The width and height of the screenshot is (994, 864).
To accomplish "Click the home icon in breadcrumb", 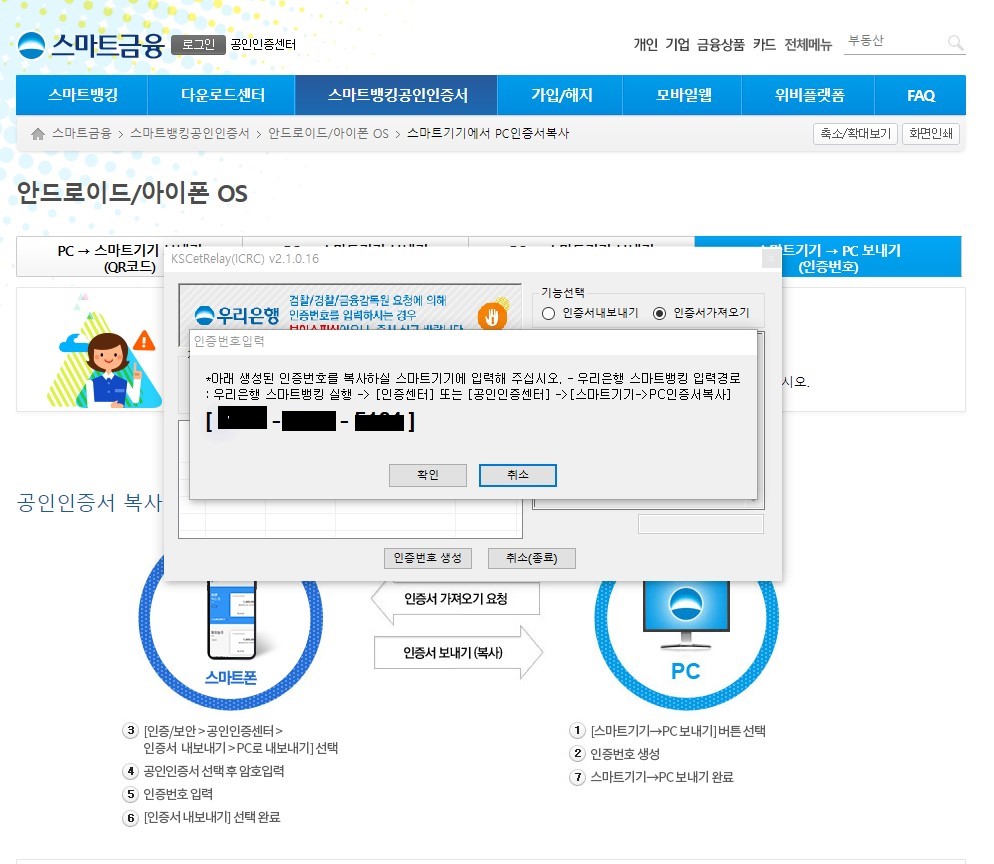I will [38, 134].
